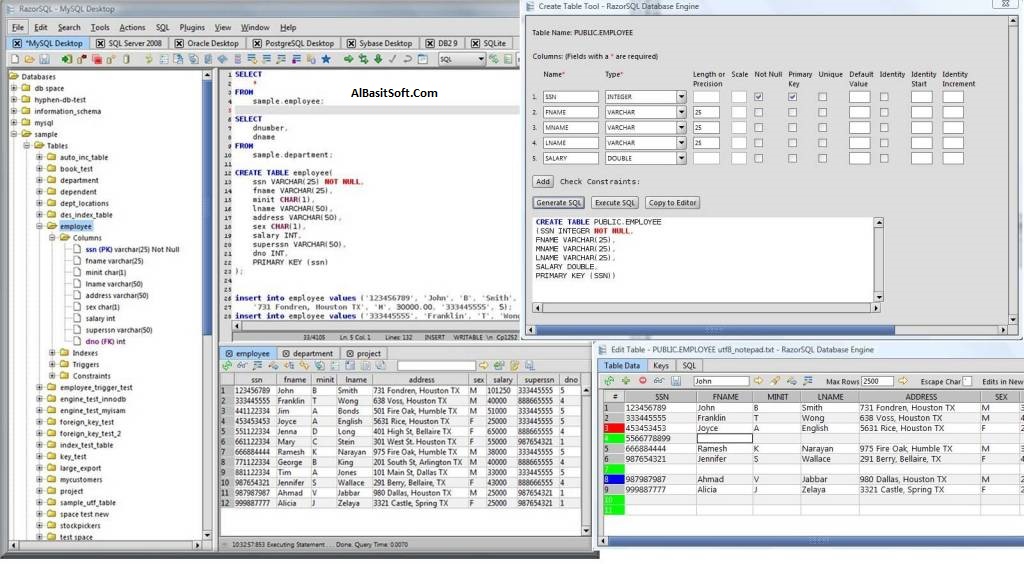This screenshot has width=1024, height=564.
Task: Click the orange arrow beside results search field
Action: (483, 366)
